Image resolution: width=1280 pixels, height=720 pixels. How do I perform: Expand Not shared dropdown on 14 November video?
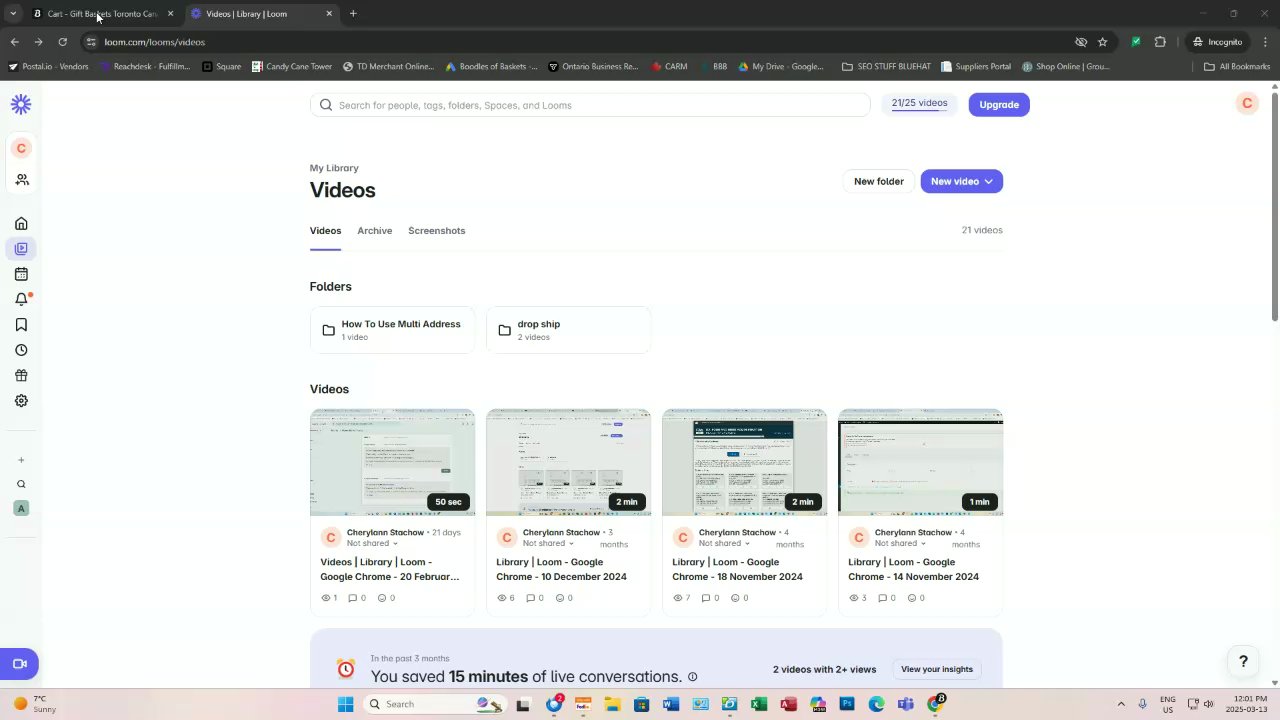click(900, 544)
